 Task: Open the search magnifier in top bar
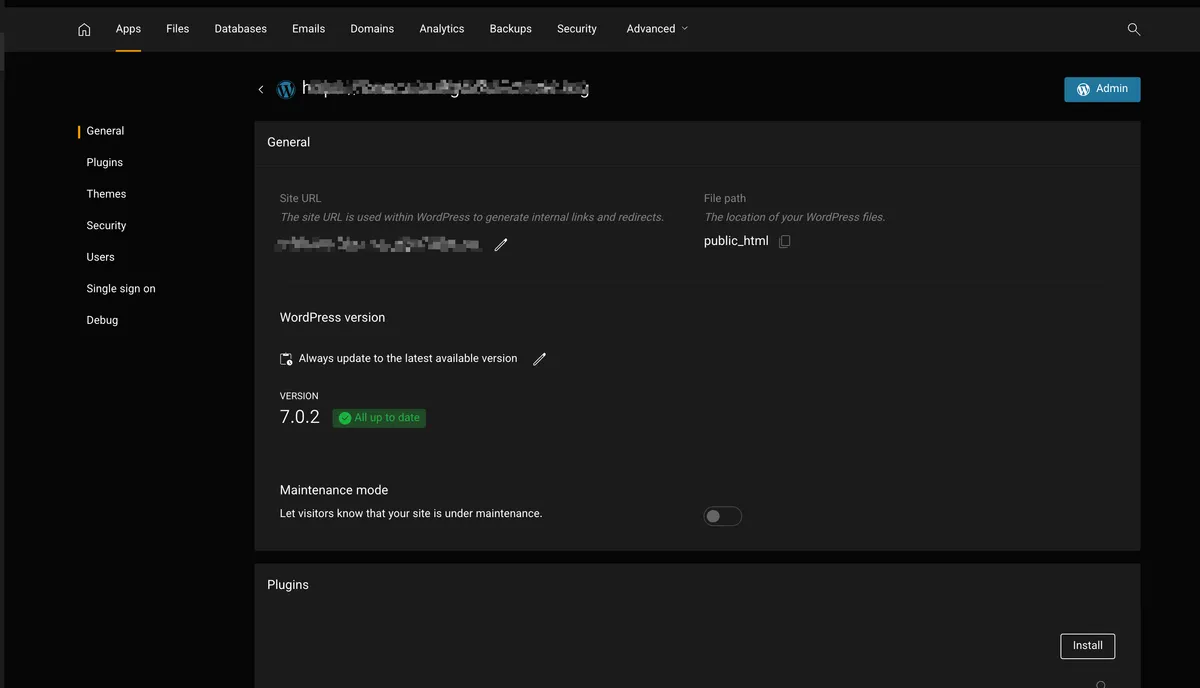pyautogui.click(x=1134, y=29)
